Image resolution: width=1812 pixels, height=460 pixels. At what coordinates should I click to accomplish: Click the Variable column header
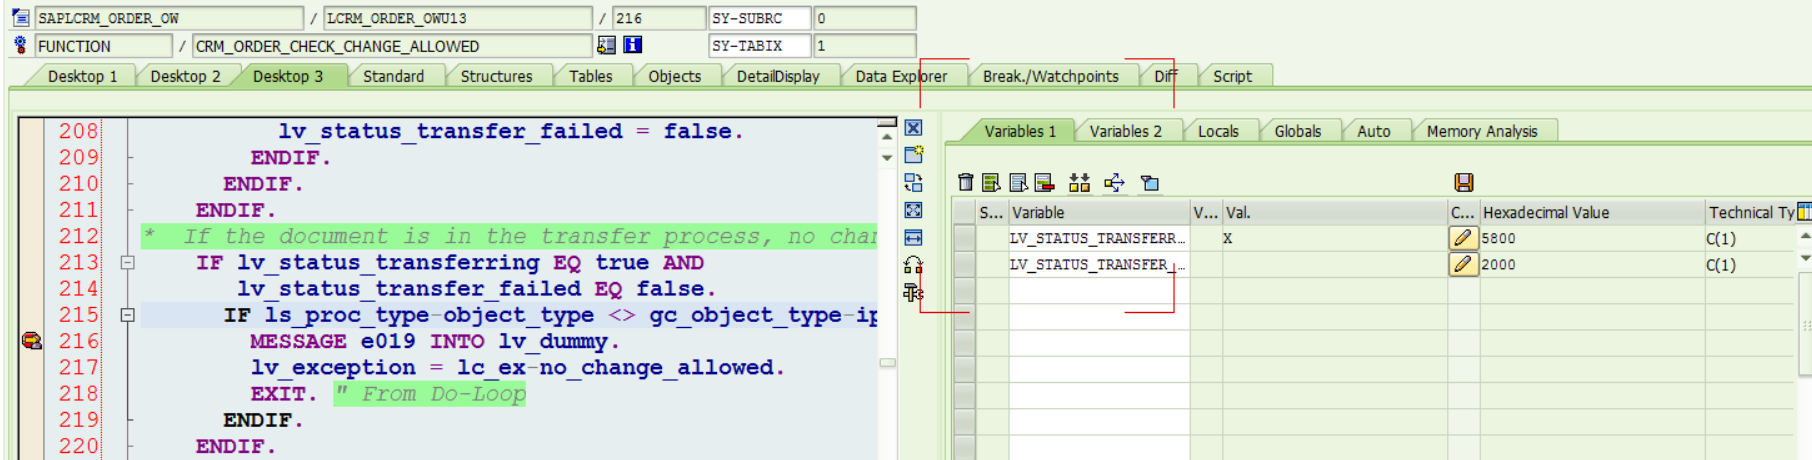pos(1098,212)
